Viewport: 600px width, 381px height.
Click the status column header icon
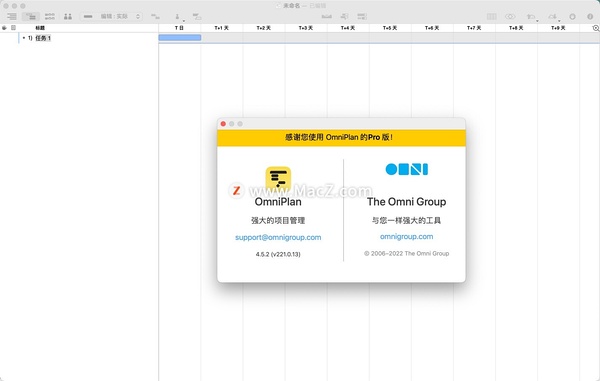4,28
